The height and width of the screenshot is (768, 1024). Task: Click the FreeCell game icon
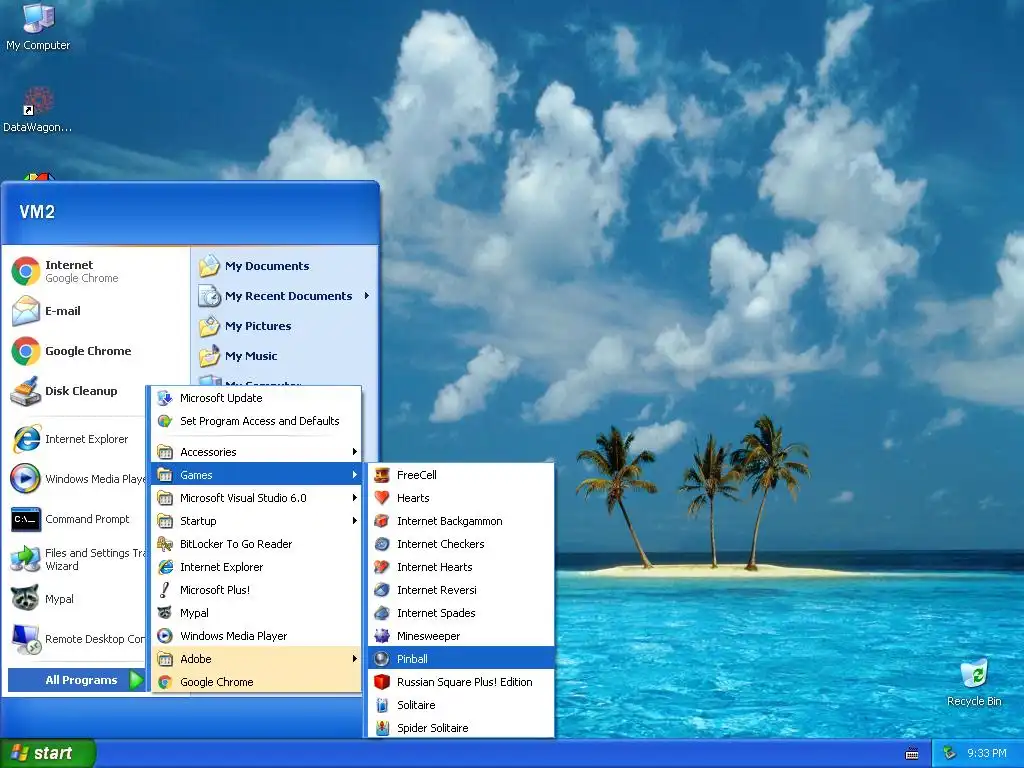point(382,475)
